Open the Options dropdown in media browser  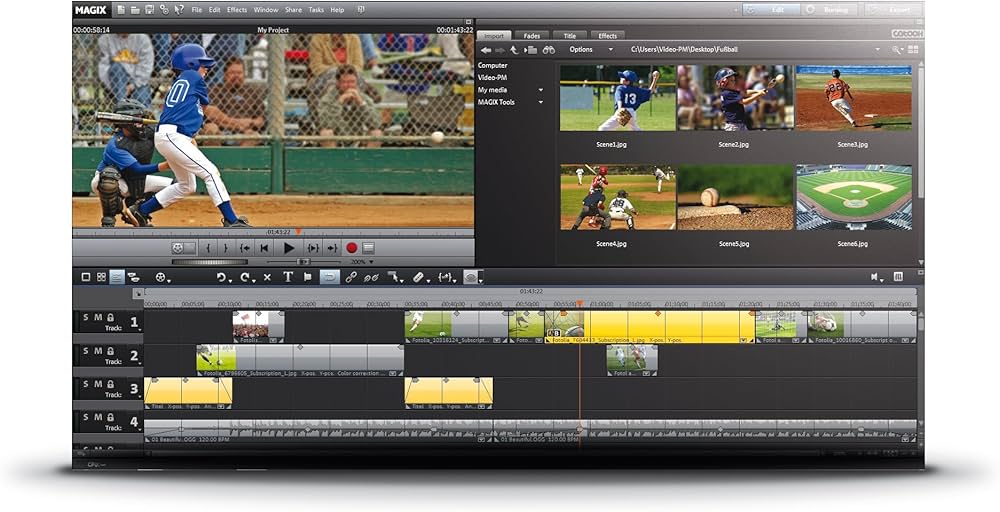pyautogui.click(x=609, y=49)
